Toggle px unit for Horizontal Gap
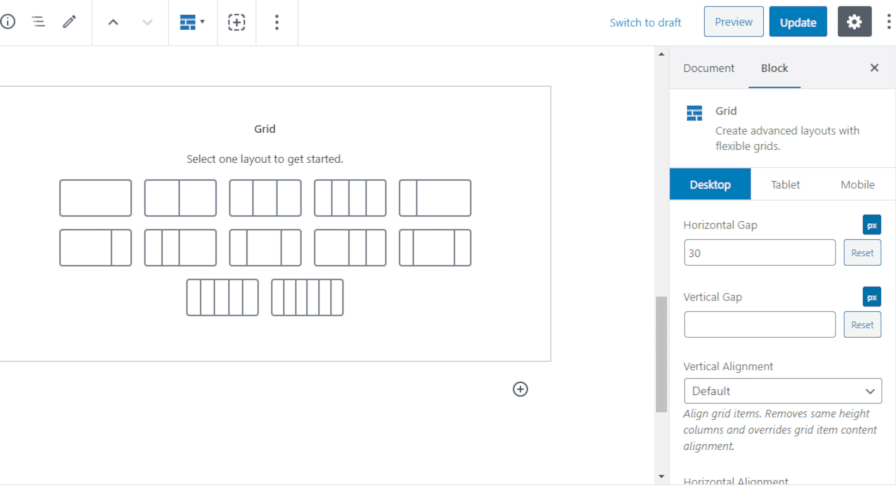Screen dimensions: 896x504 pyautogui.click(x=871, y=225)
